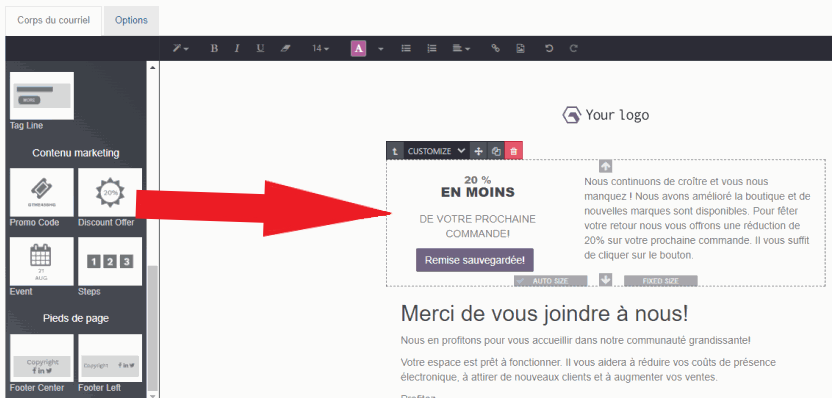Toggle underline formatting

click(260, 48)
